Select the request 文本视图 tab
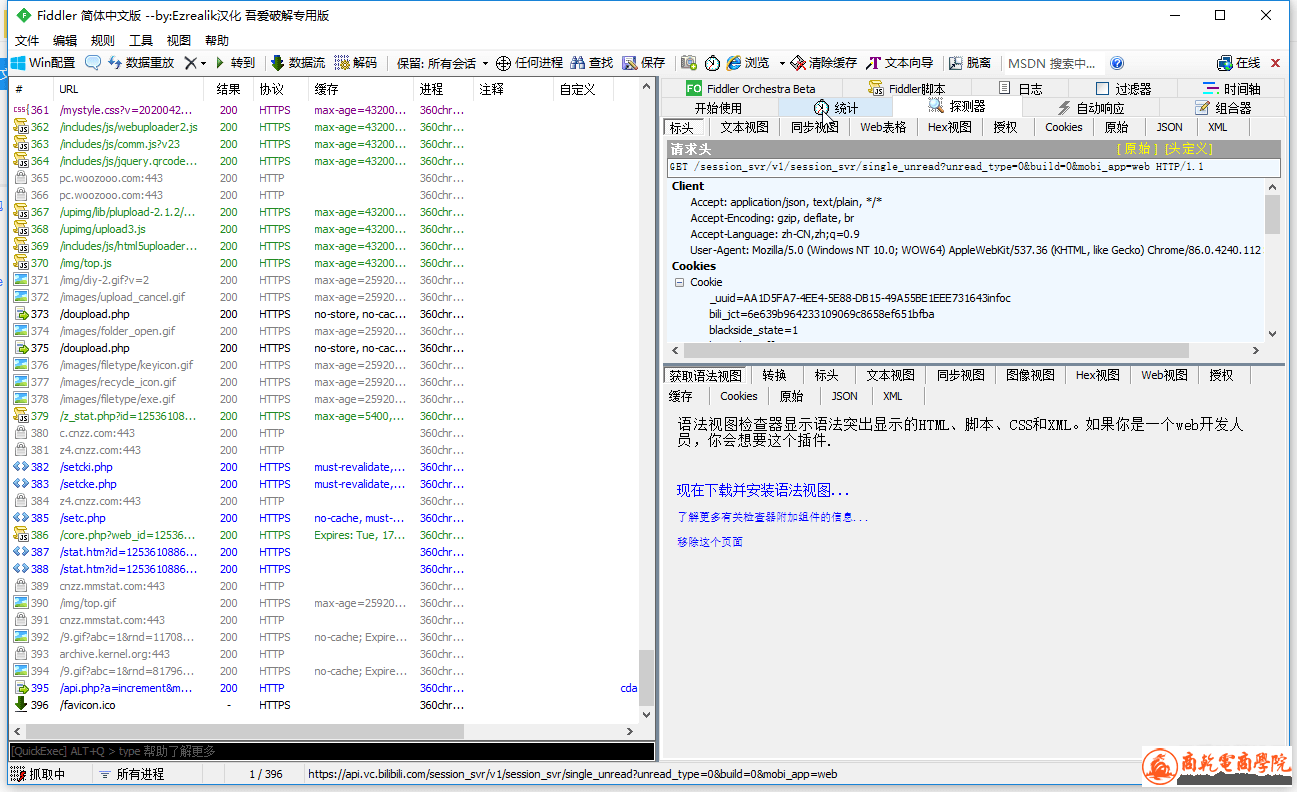Image resolution: width=1297 pixels, height=792 pixels. pyautogui.click(x=745, y=127)
